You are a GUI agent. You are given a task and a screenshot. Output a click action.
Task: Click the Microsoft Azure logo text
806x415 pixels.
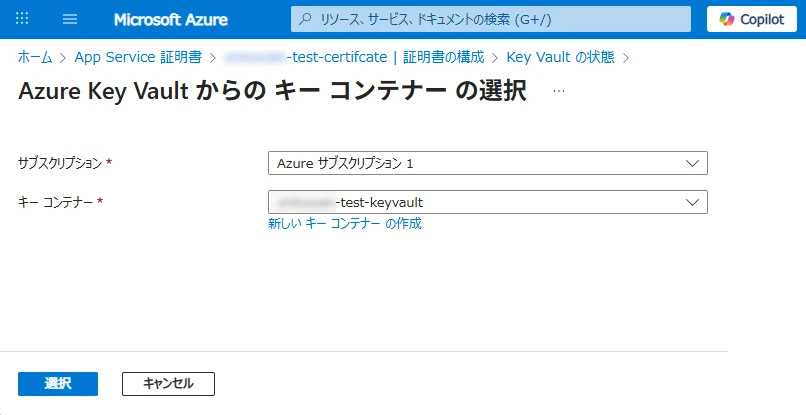click(170, 19)
